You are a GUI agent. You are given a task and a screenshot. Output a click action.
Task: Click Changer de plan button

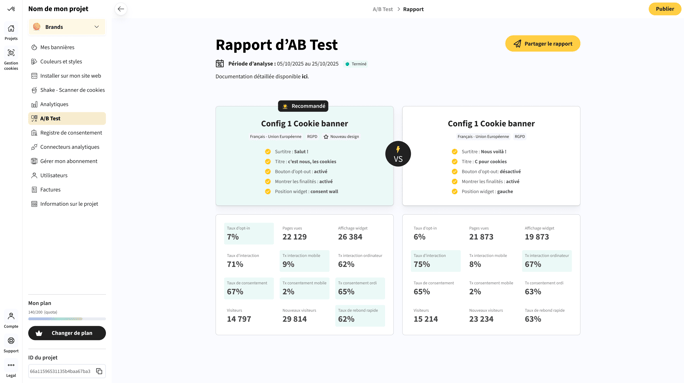point(67,333)
